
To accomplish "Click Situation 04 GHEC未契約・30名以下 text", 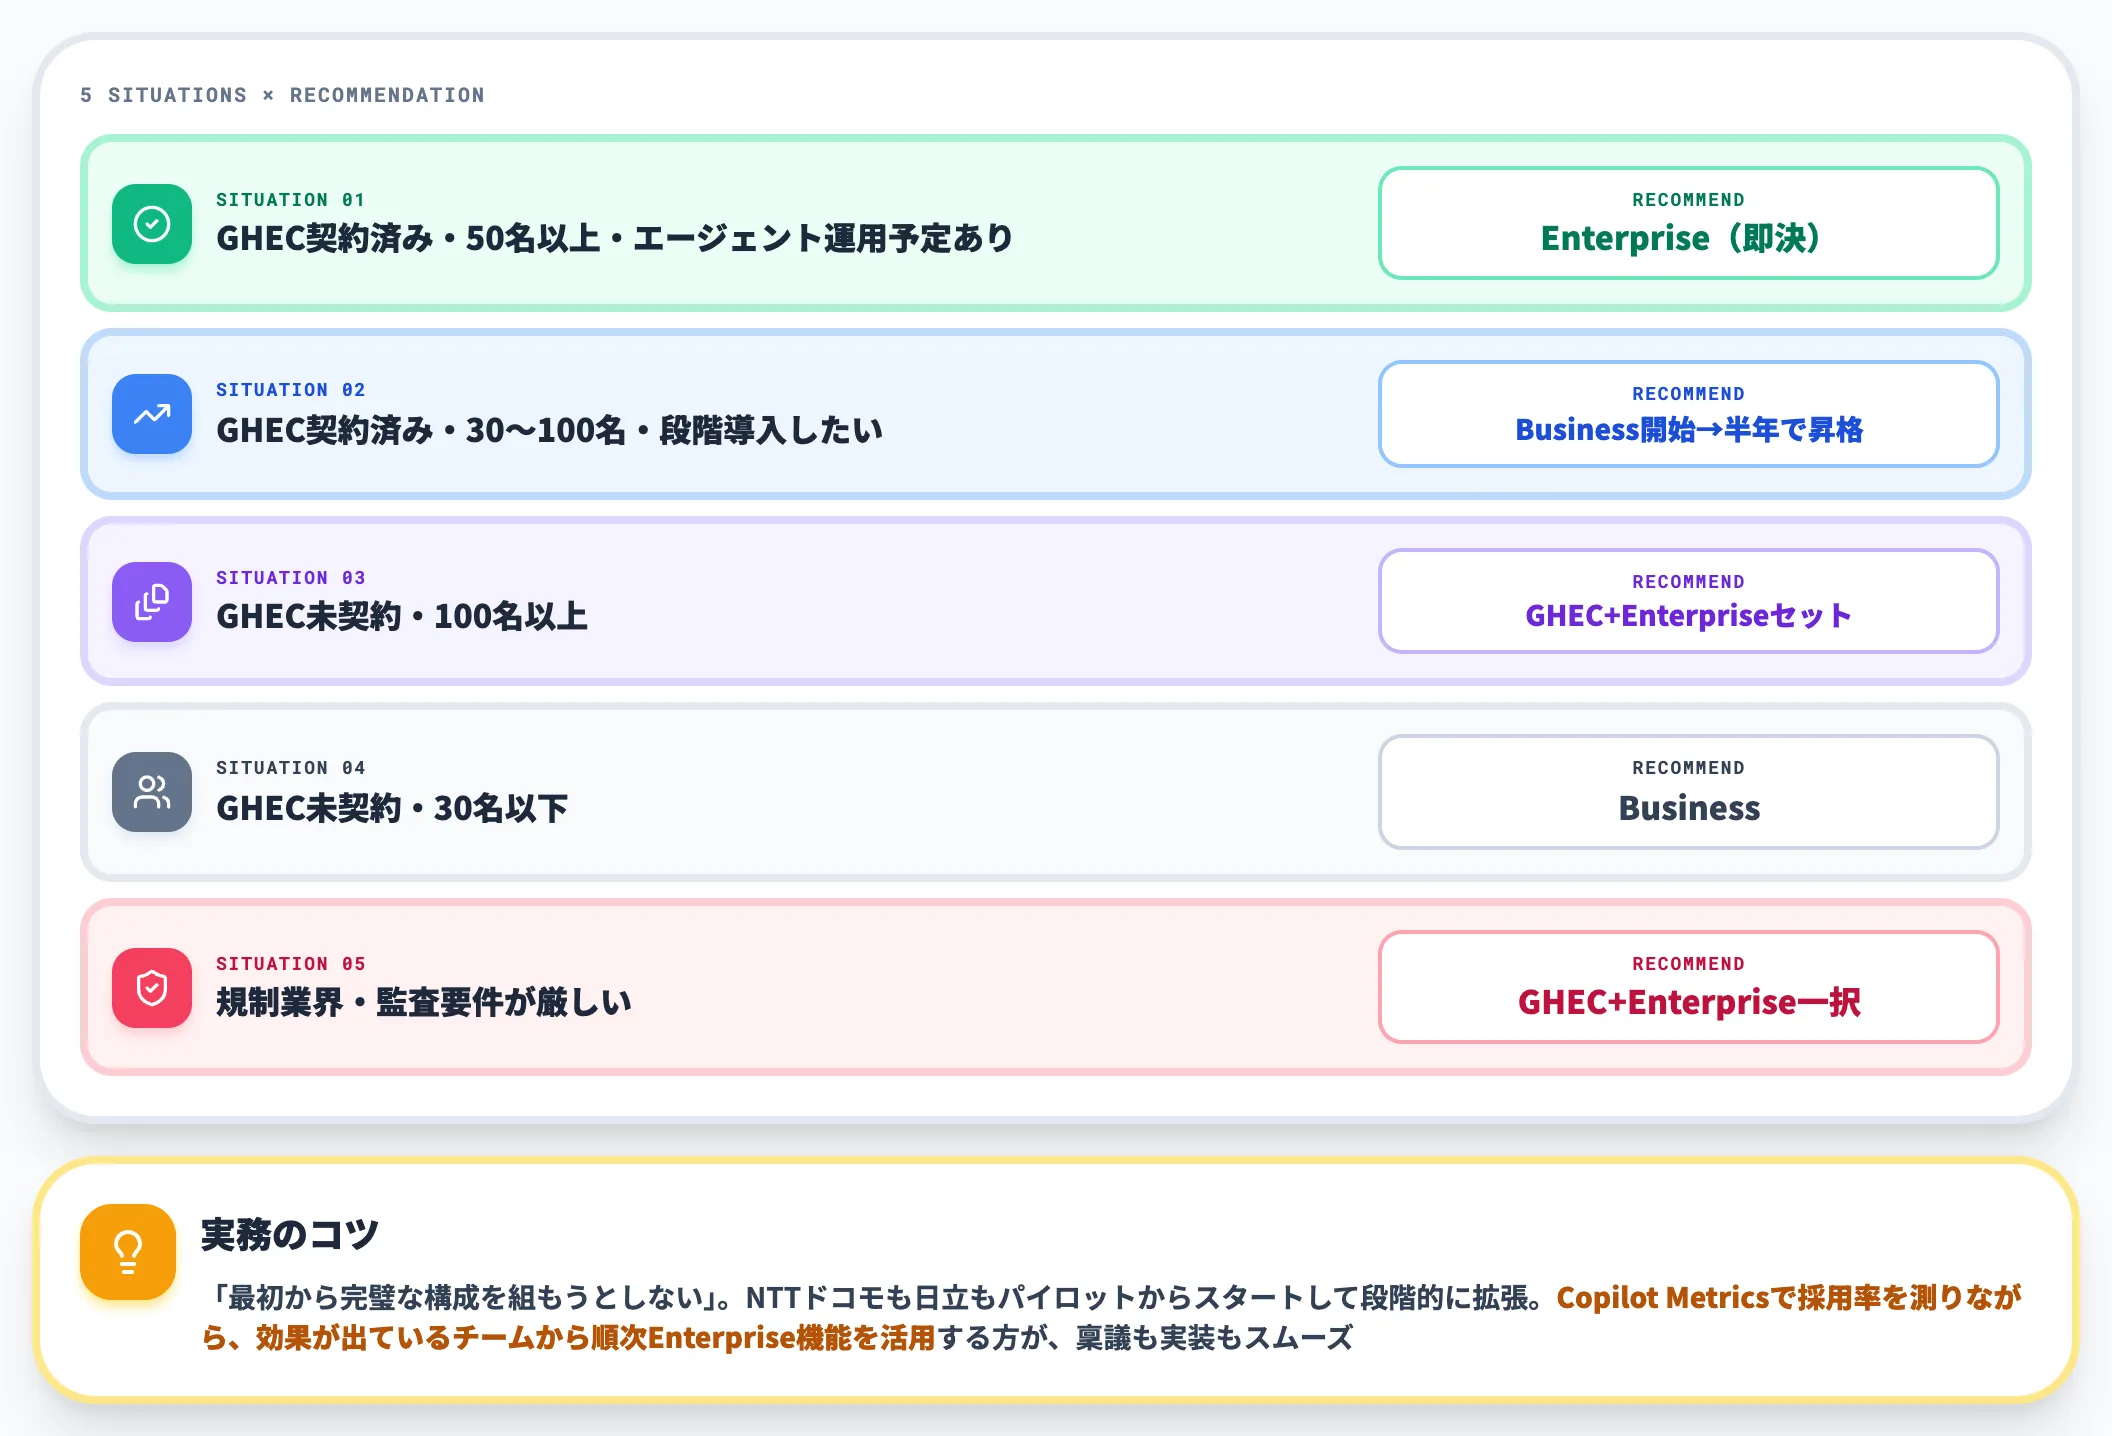I will point(392,808).
